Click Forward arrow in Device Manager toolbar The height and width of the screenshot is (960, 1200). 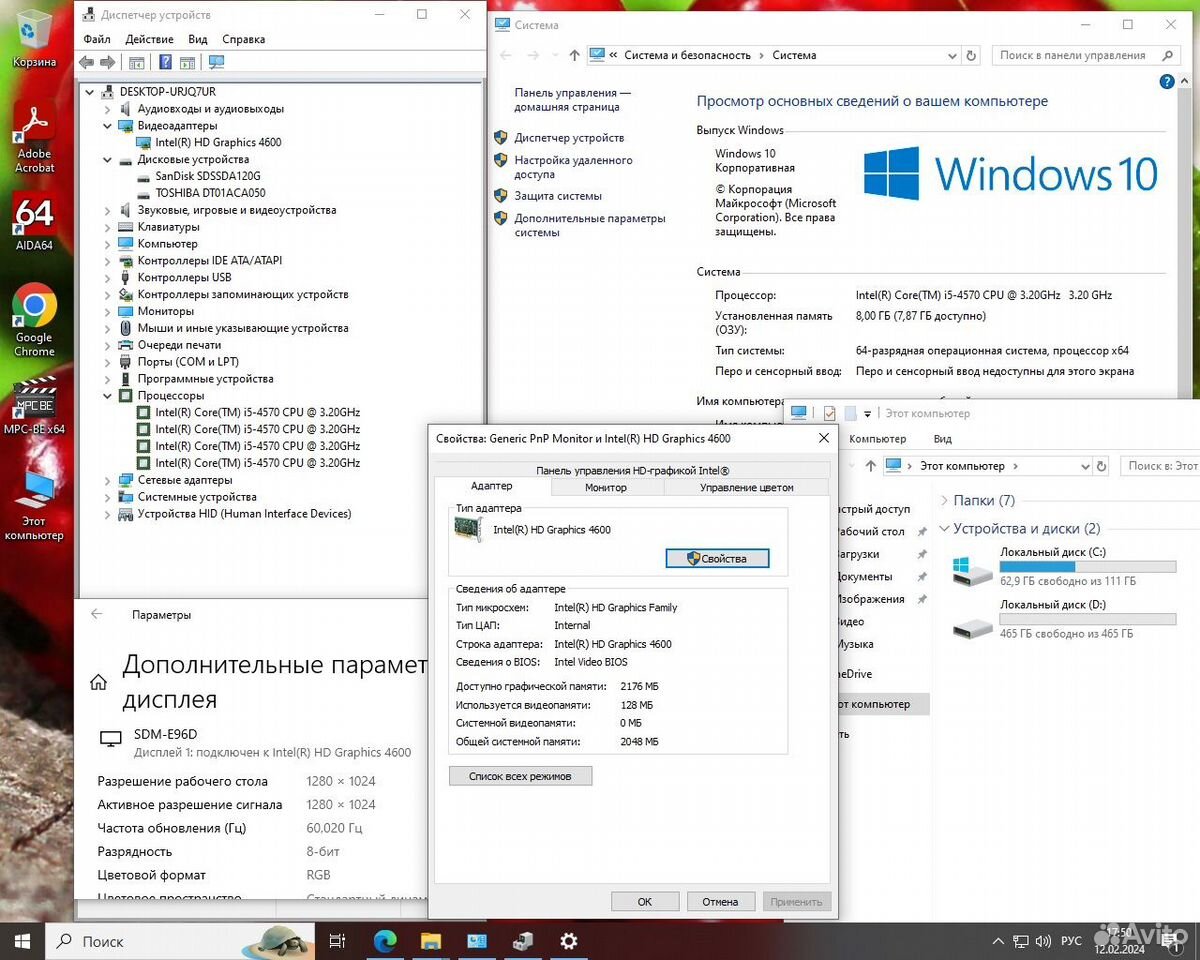click(107, 62)
